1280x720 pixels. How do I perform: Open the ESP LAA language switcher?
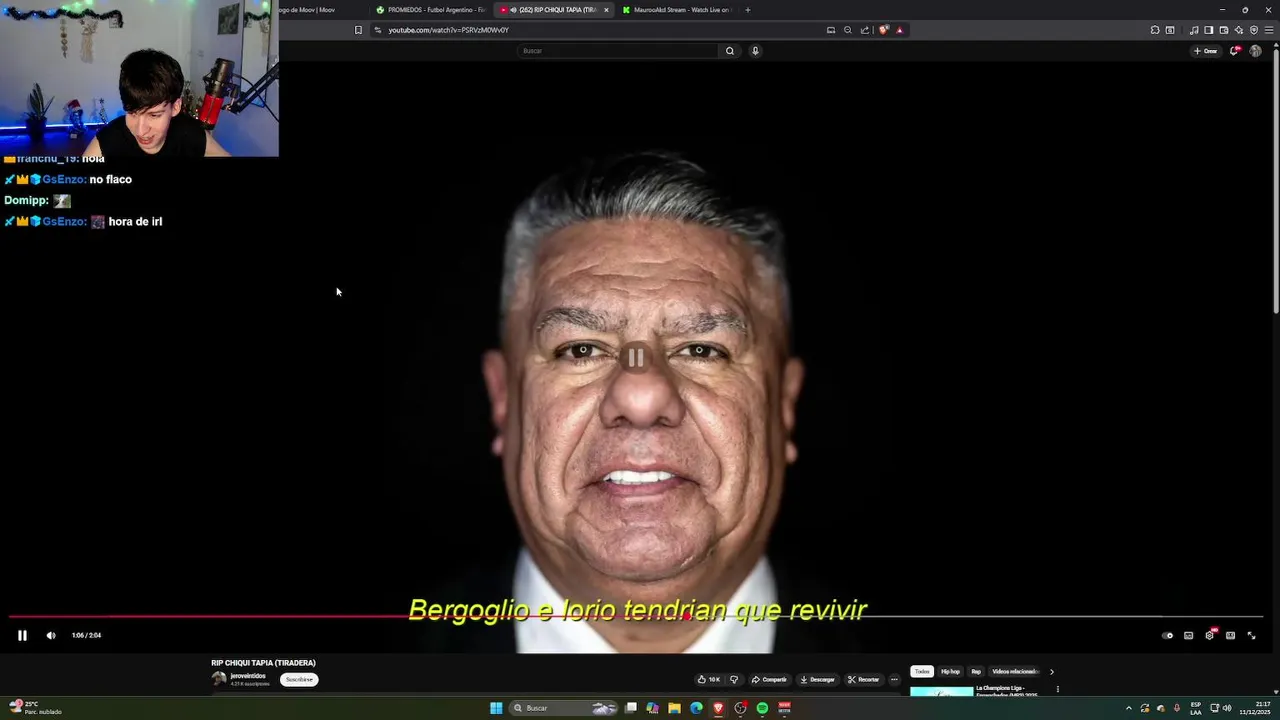tap(1196, 708)
